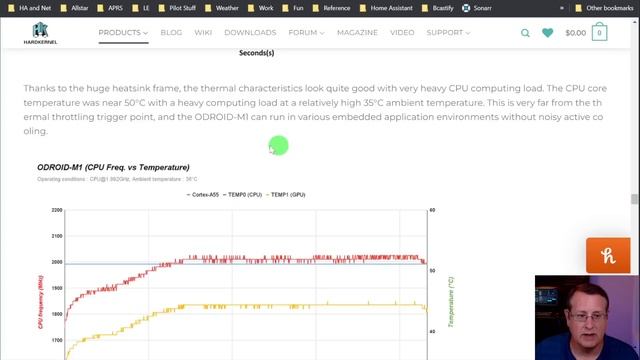Click the $0.00 cart total
The height and width of the screenshot is (360, 640).
click(576, 33)
